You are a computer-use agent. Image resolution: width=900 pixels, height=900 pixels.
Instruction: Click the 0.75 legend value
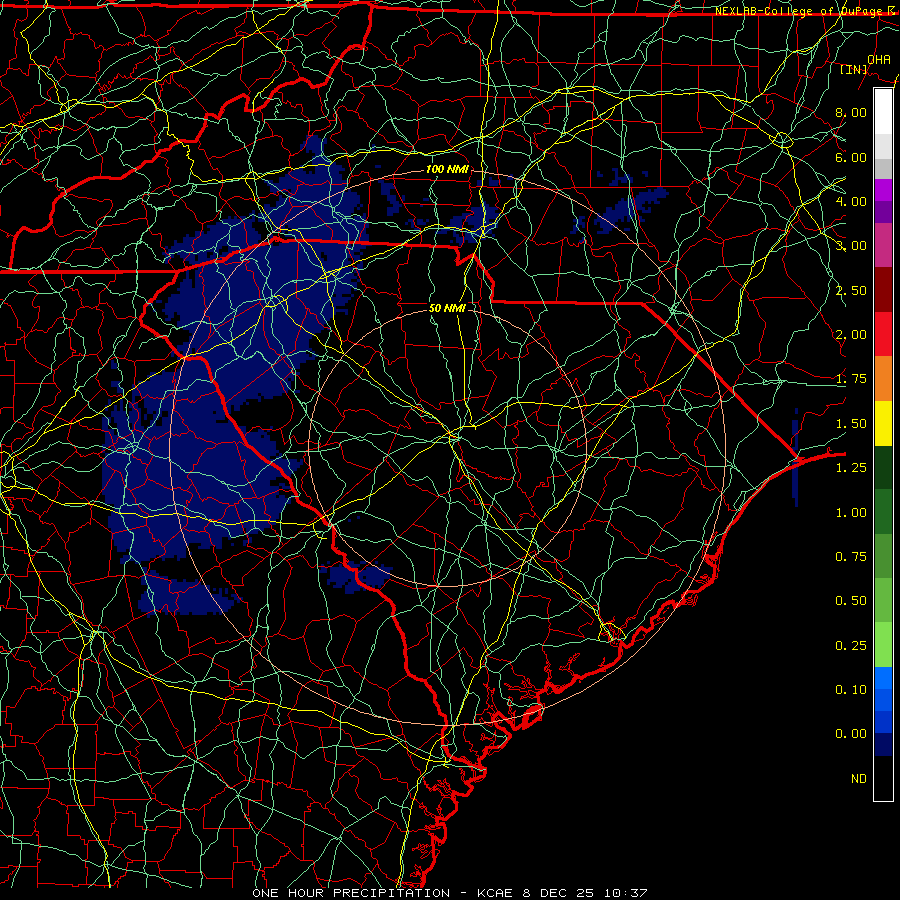tap(851, 557)
